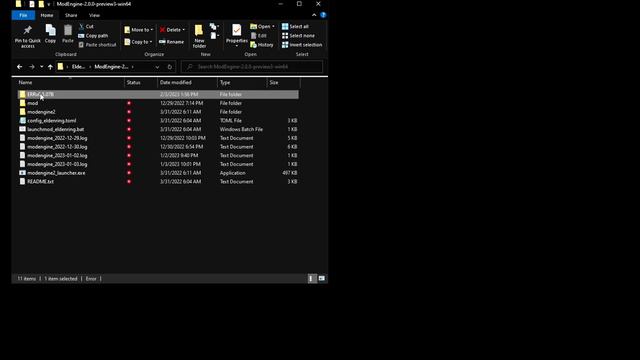Select the mod folder
Image resolution: width=640 pixels, height=360 pixels.
click(x=158, y=103)
